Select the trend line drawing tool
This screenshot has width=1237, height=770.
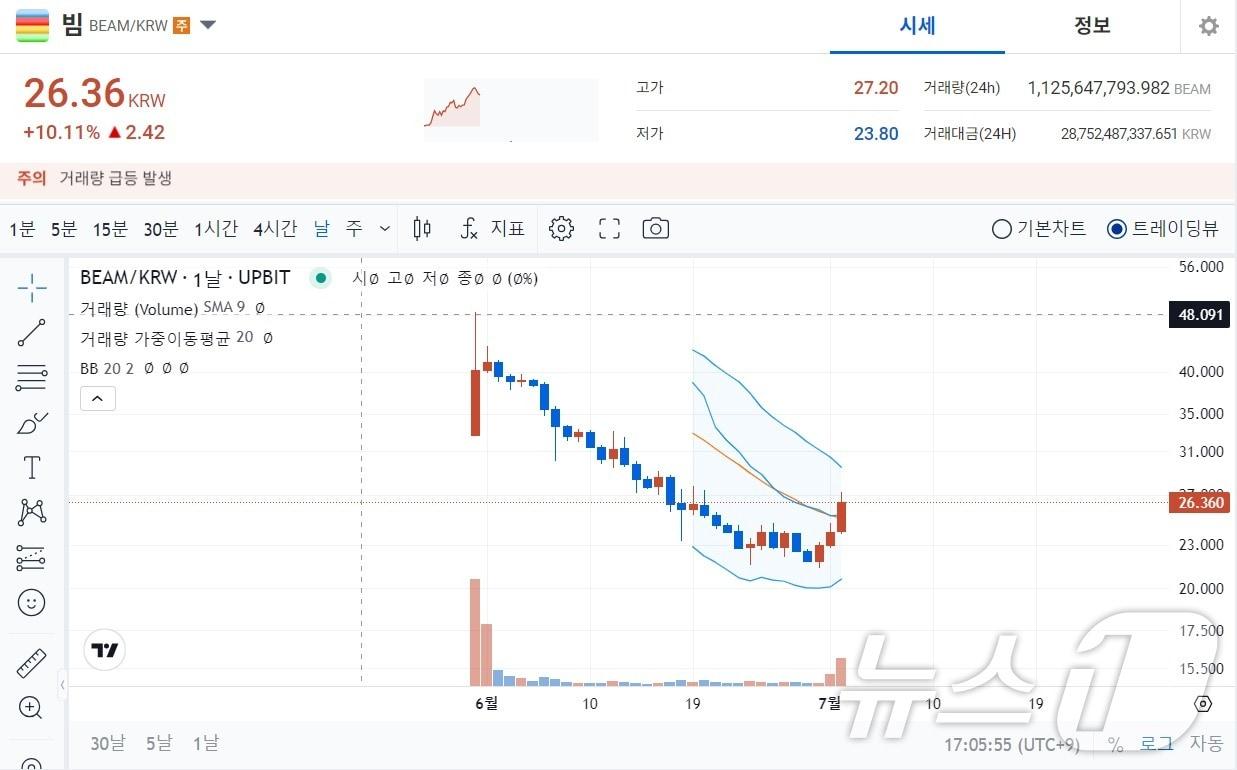click(x=31, y=333)
